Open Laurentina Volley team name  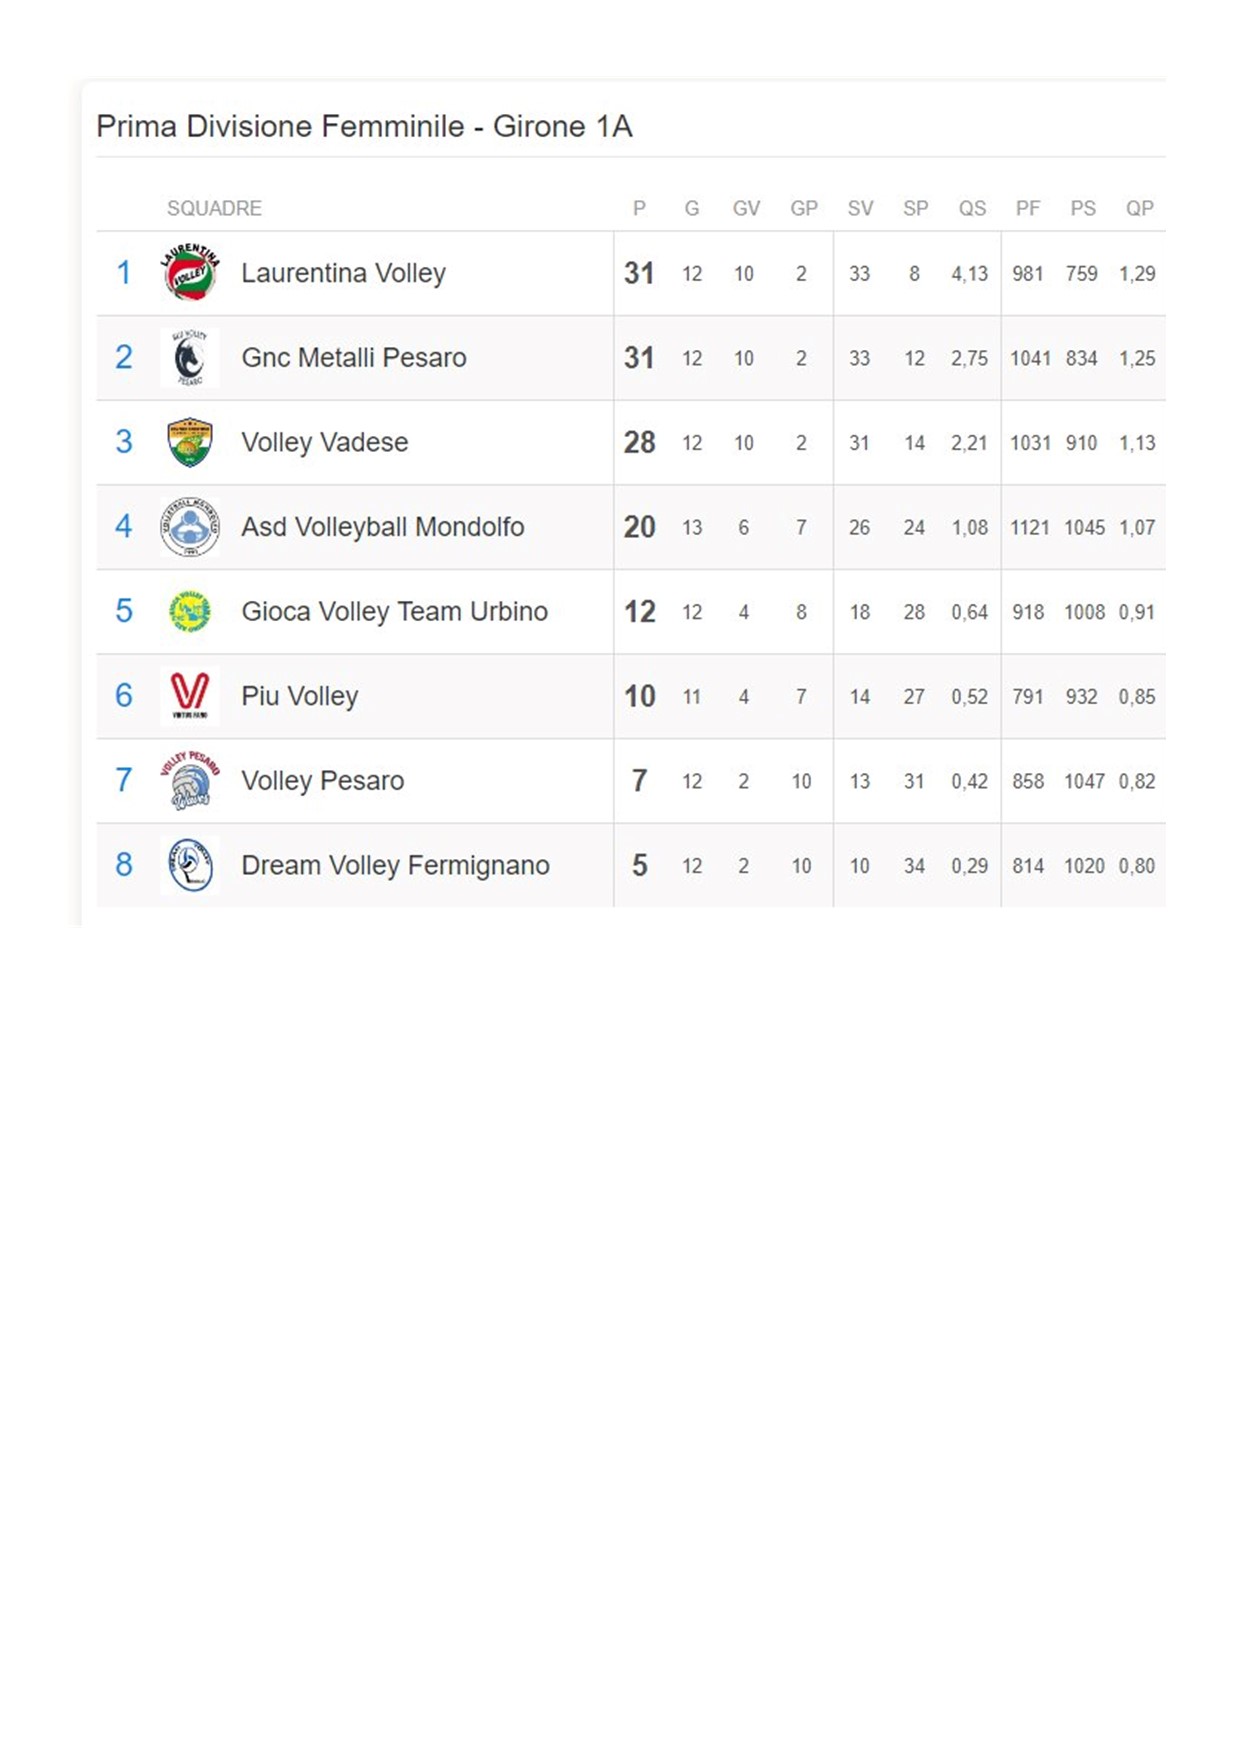click(343, 273)
